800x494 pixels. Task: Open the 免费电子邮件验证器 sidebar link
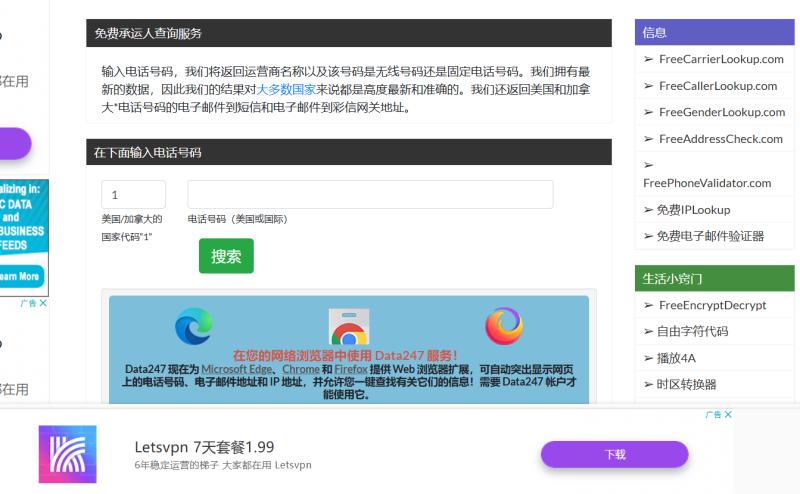coord(710,236)
